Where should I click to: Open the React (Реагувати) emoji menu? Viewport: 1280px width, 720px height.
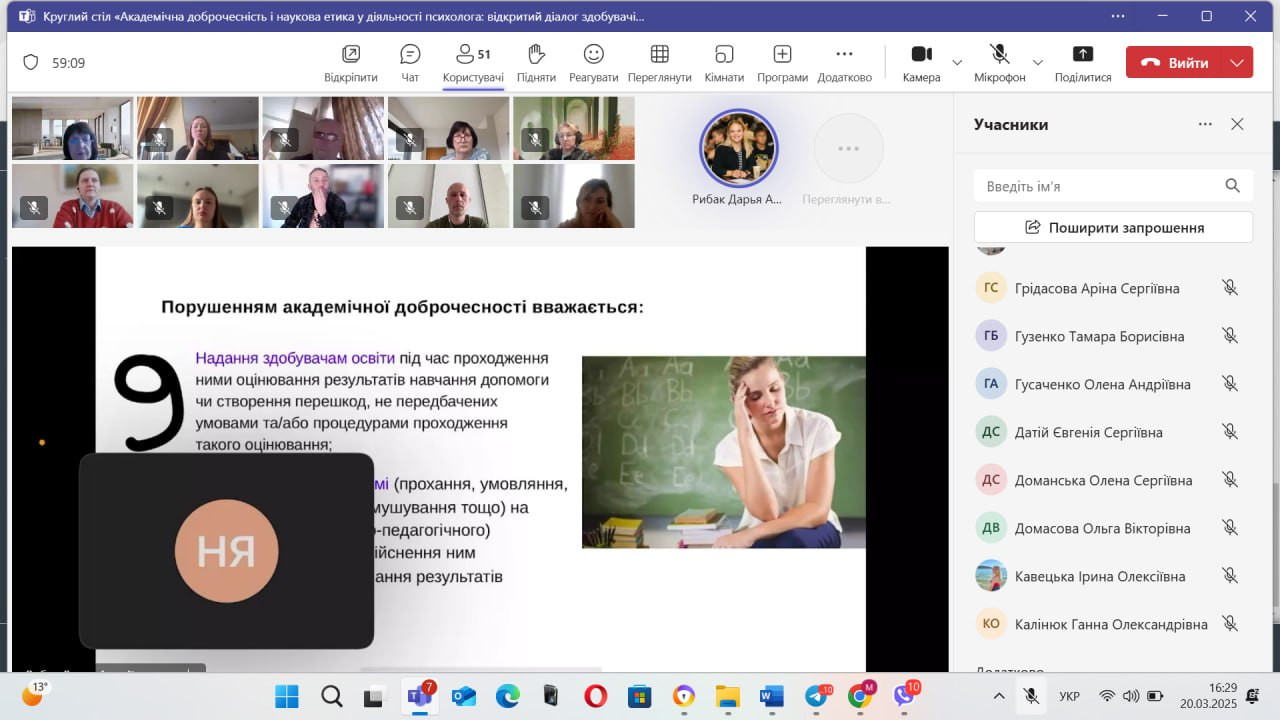click(593, 55)
